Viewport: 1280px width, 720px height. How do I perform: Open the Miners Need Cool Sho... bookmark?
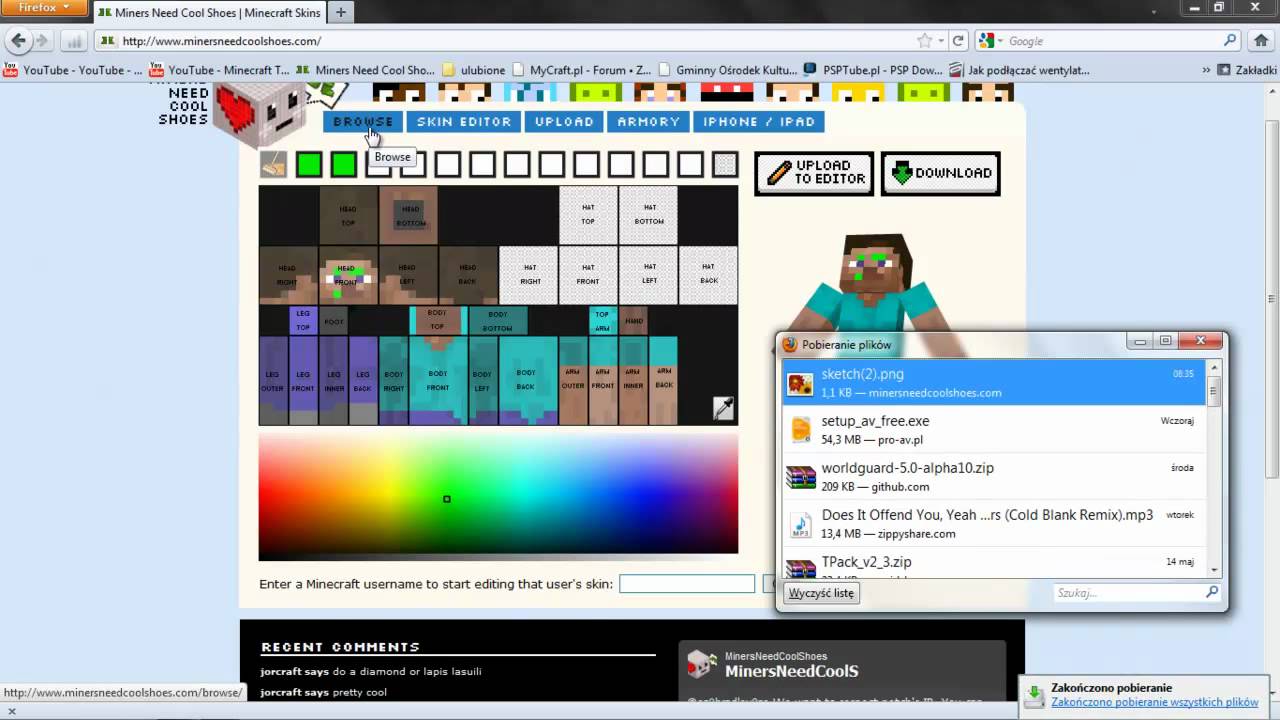point(365,70)
